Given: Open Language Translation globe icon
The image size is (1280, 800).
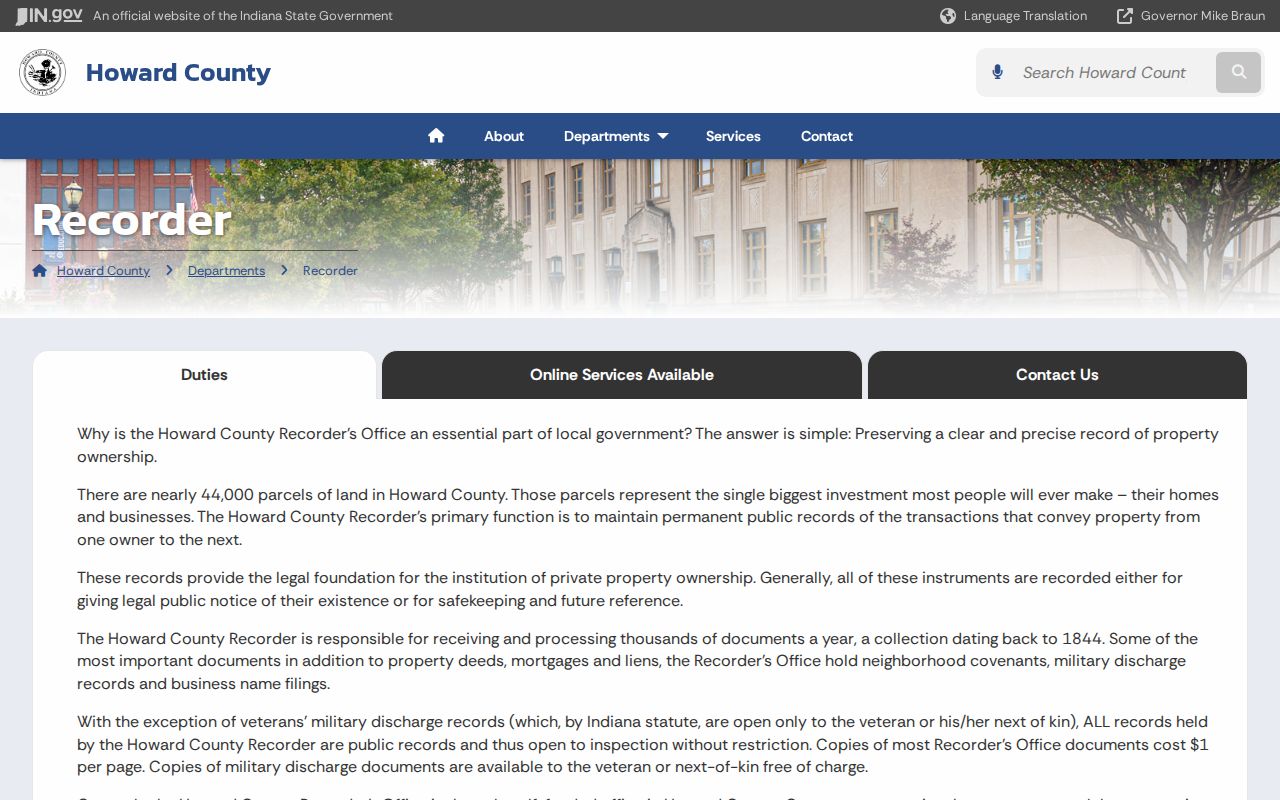Looking at the screenshot, I should 948,16.
